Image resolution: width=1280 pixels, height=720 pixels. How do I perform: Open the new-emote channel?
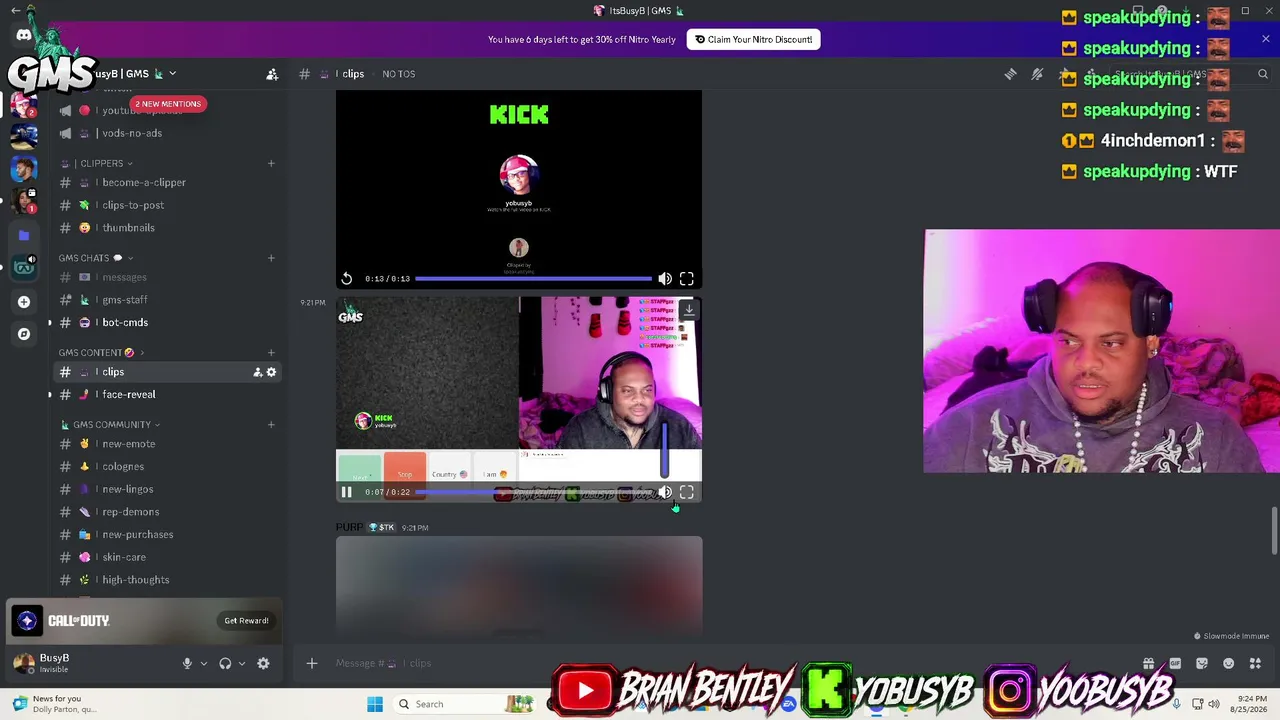(x=166, y=444)
